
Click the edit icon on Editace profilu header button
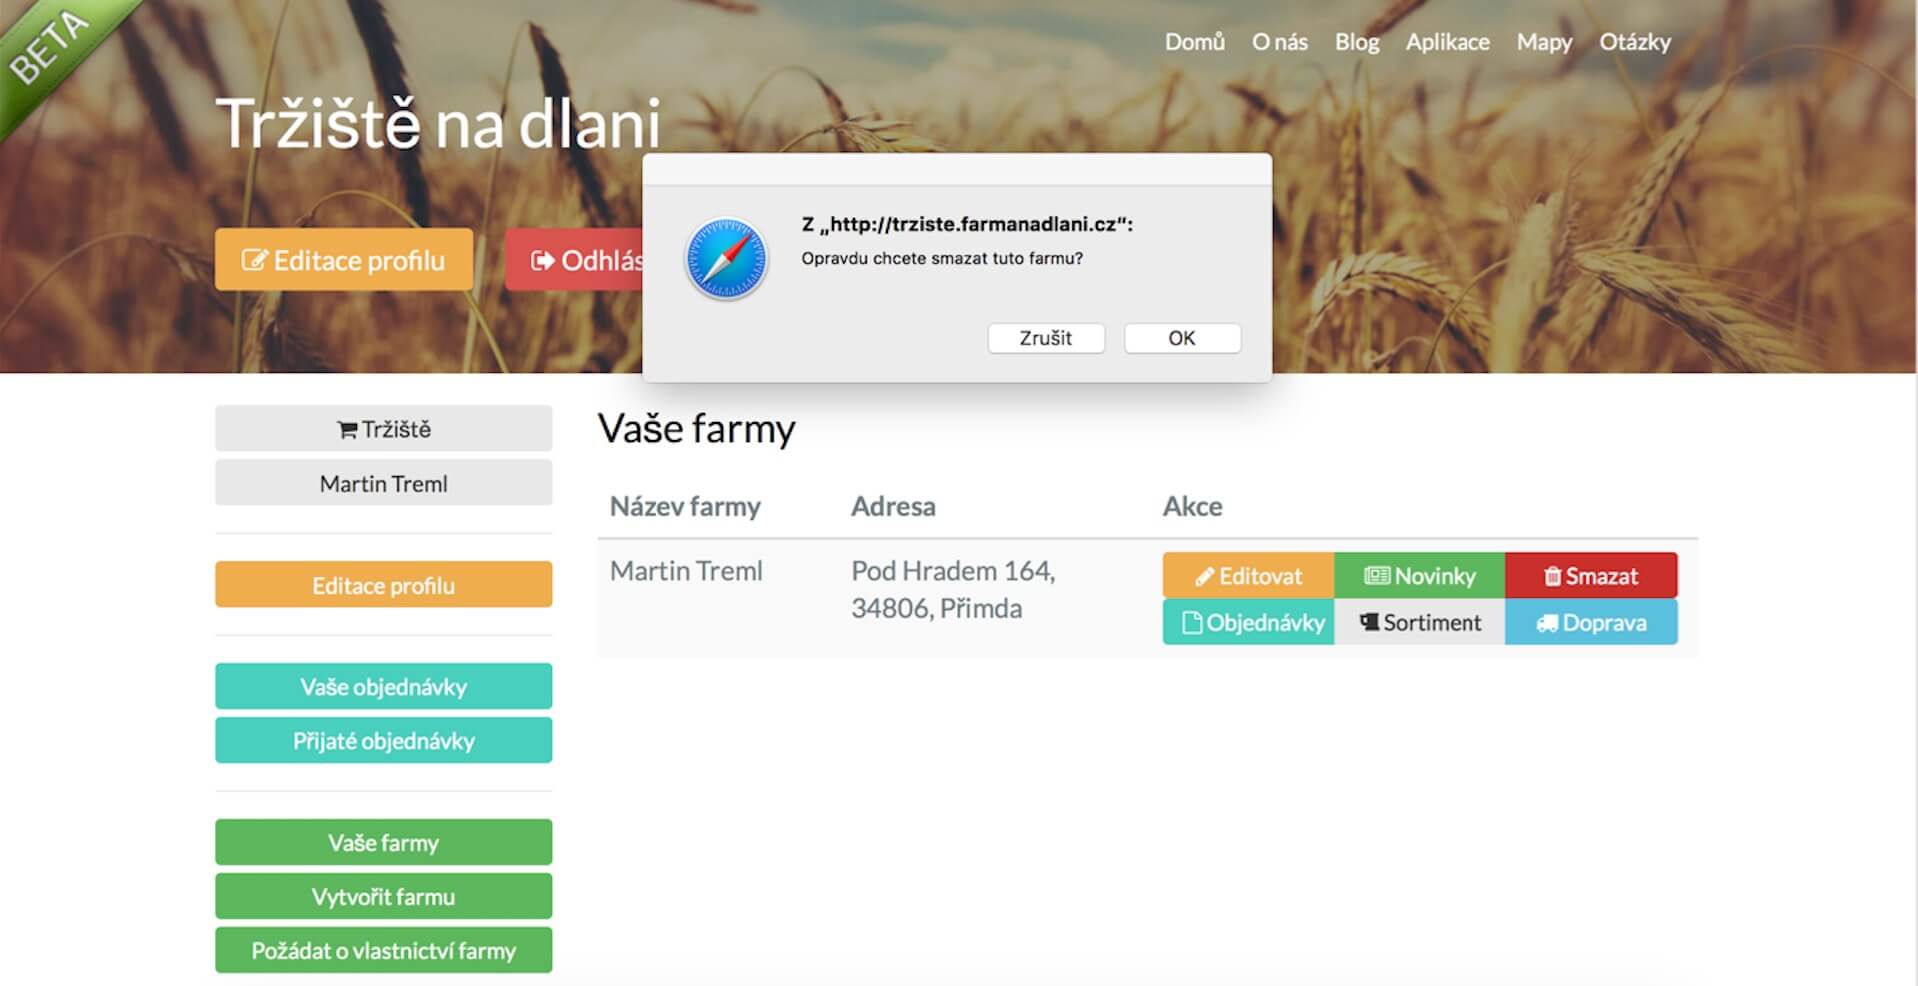254,261
